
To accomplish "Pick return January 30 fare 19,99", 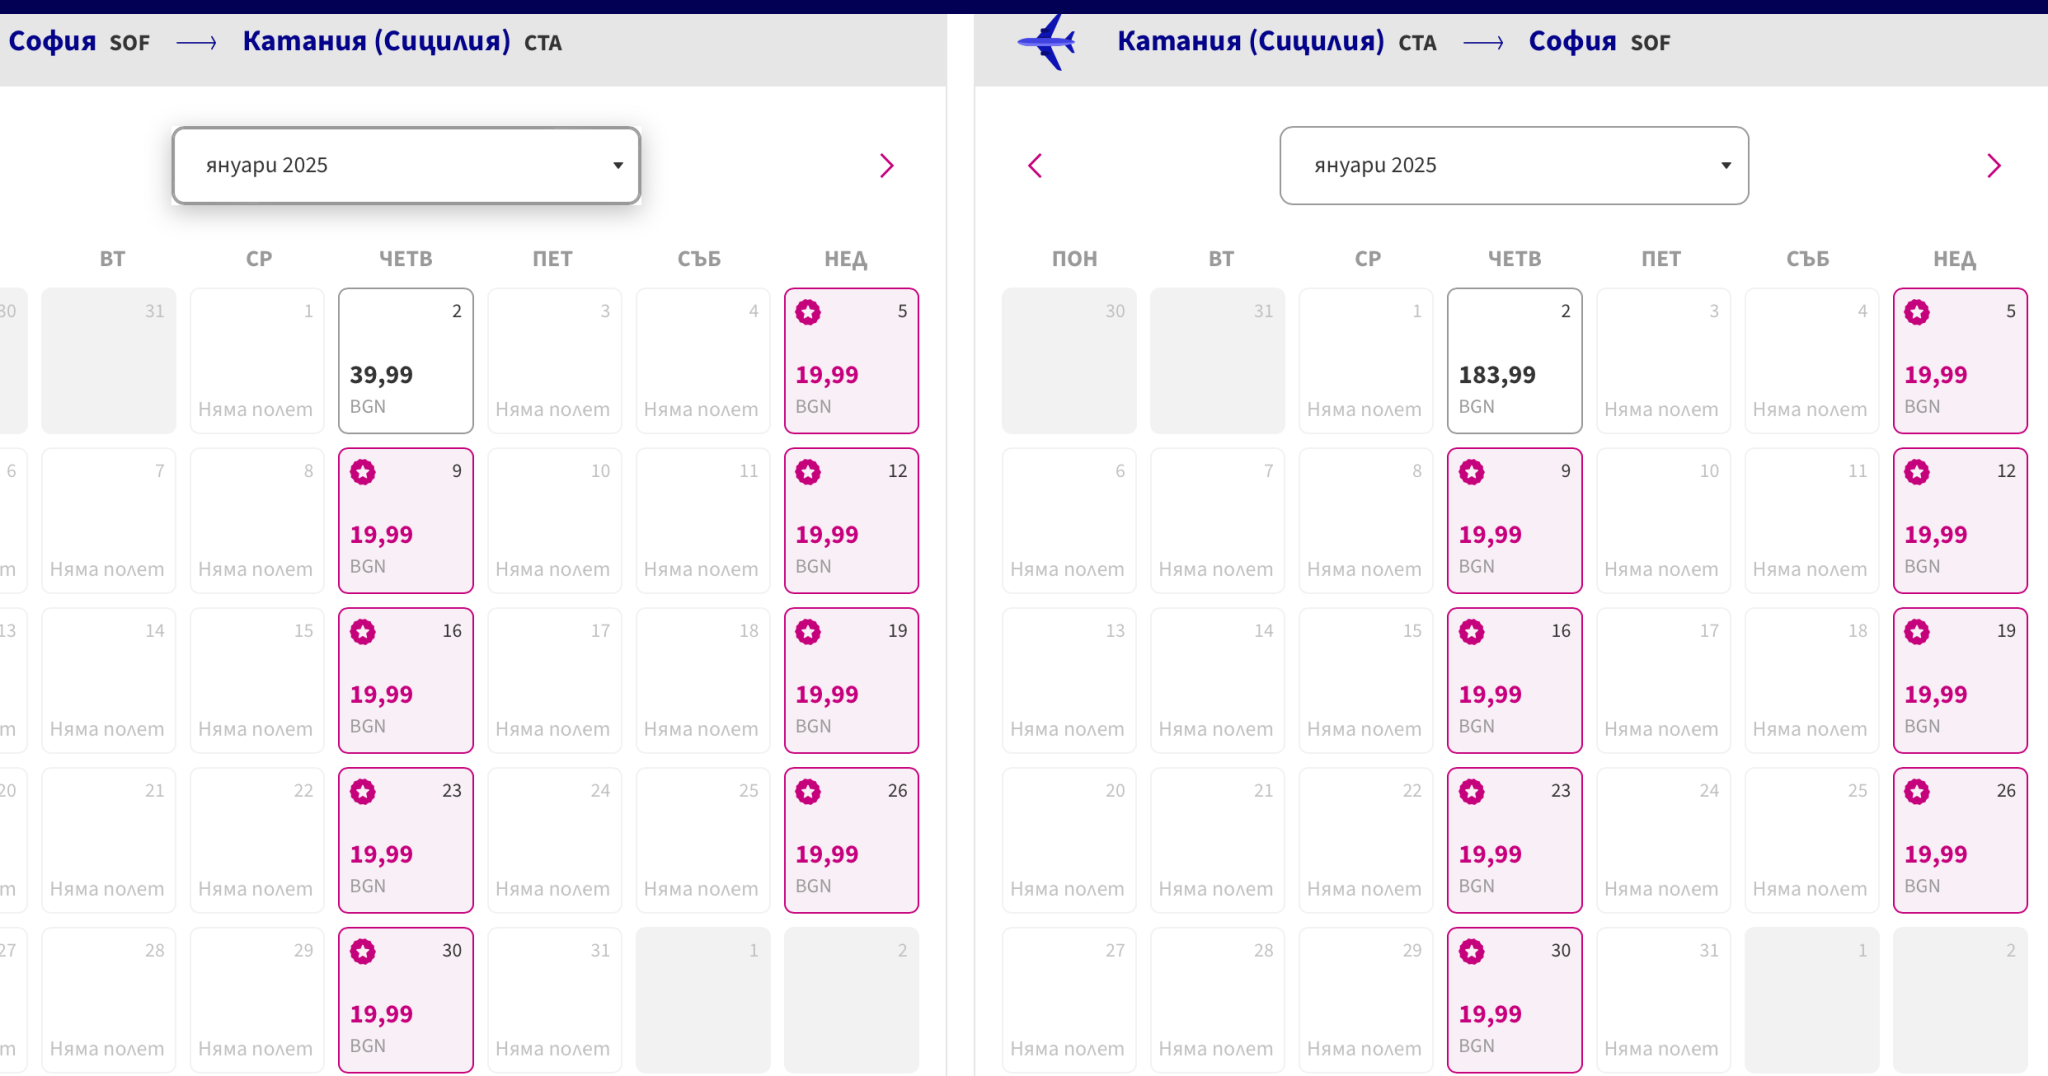I will pyautogui.click(x=1514, y=1001).
